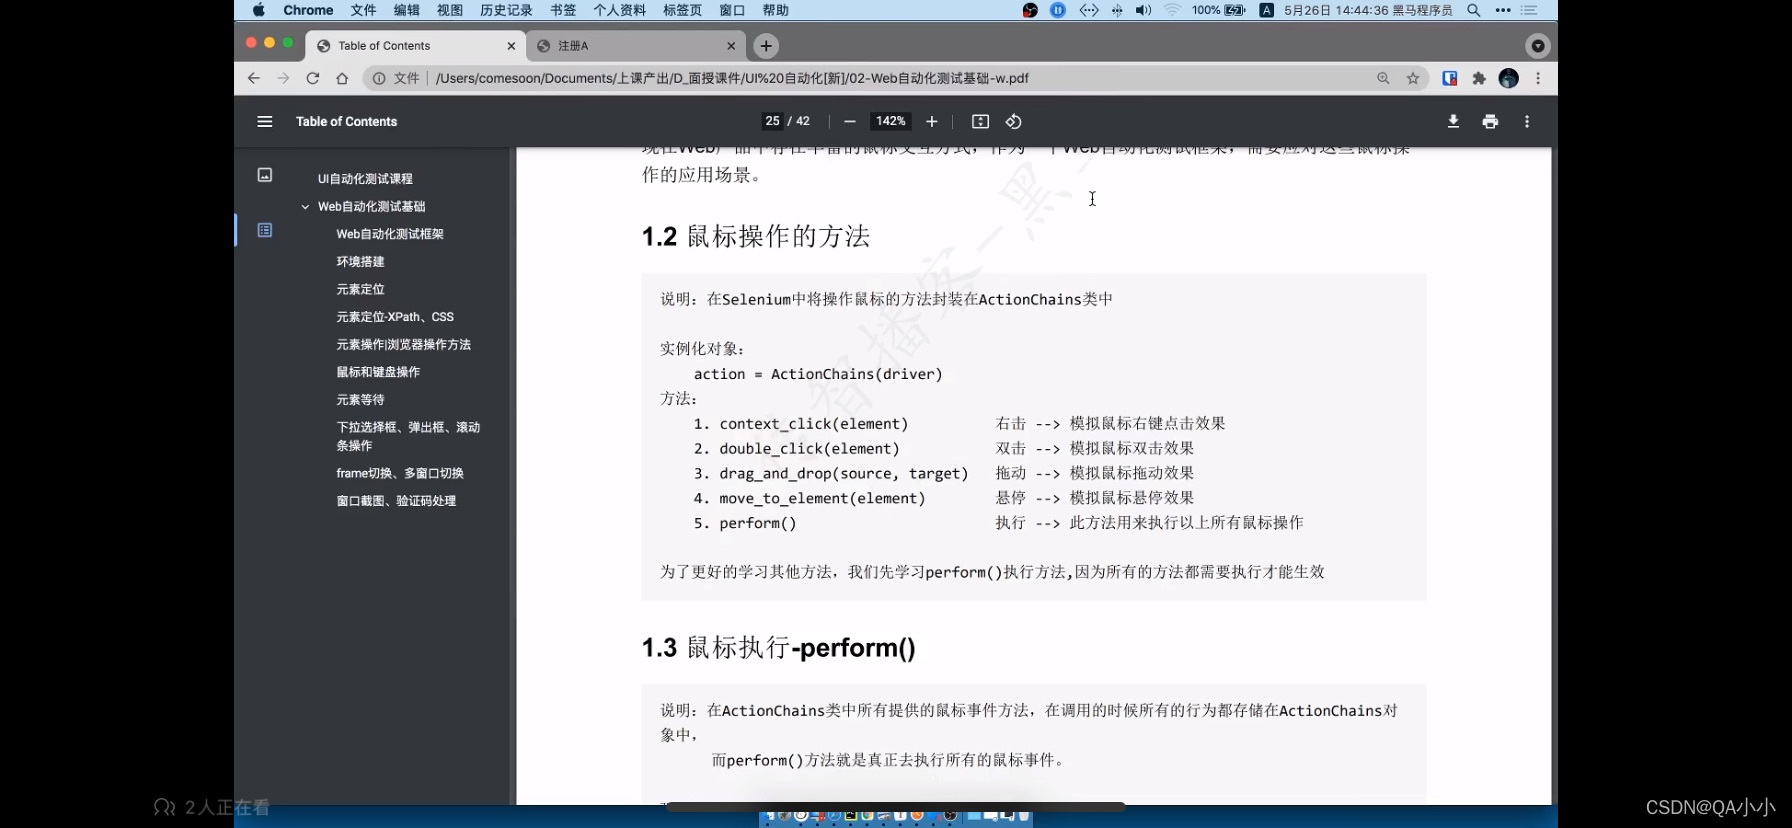Open the Chrome profile avatar
The height and width of the screenshot is (828, 1792).
click(1509, 78)
